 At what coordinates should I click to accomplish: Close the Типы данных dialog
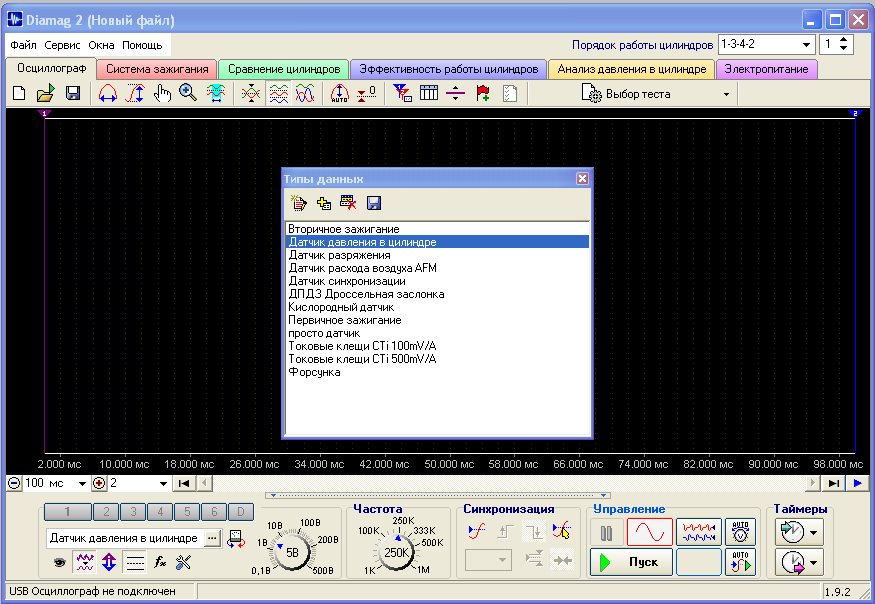pos(582,178)
